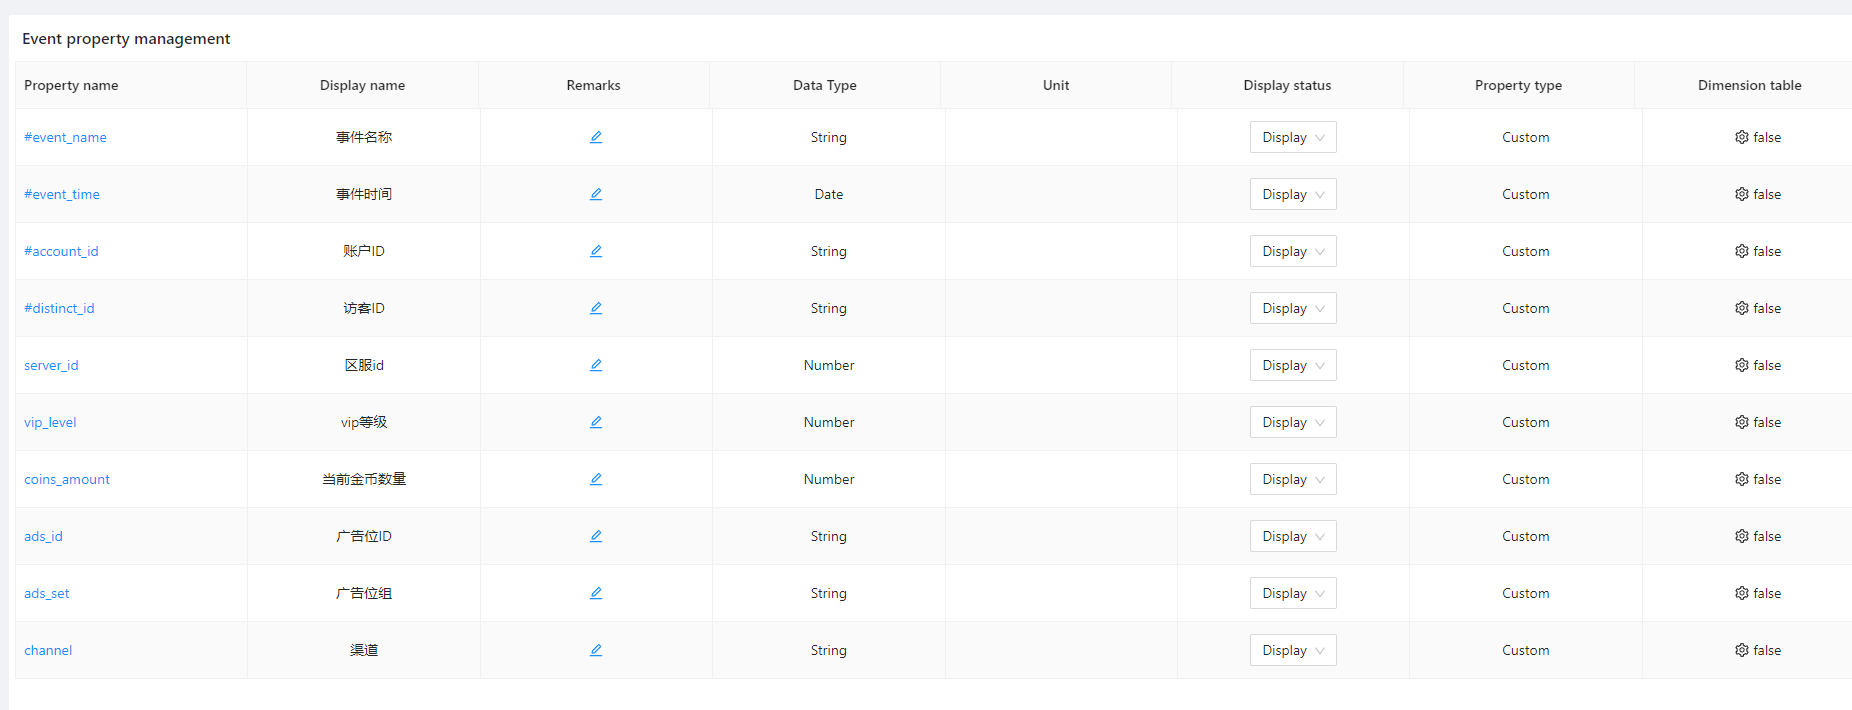Click dimension gear icon for #distinct_id
This screenshot has width=1852, height=710.
coord(1741,308)
